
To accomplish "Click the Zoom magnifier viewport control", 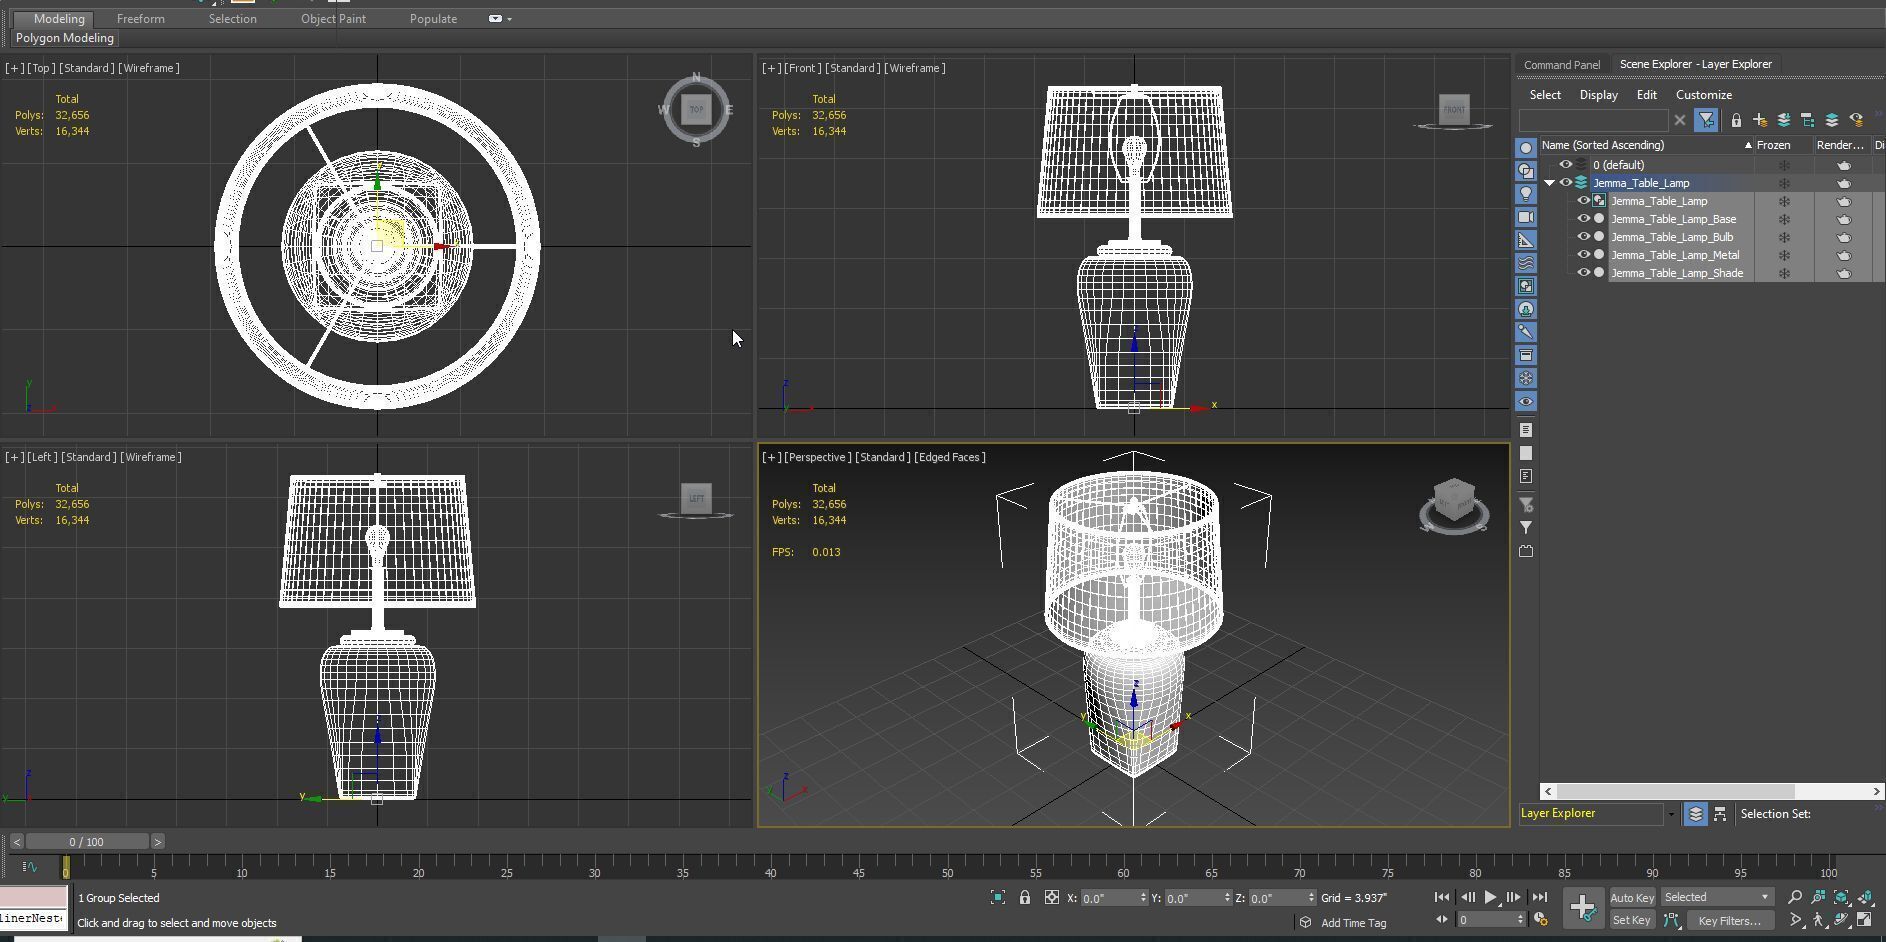I will pos(1795,898).
